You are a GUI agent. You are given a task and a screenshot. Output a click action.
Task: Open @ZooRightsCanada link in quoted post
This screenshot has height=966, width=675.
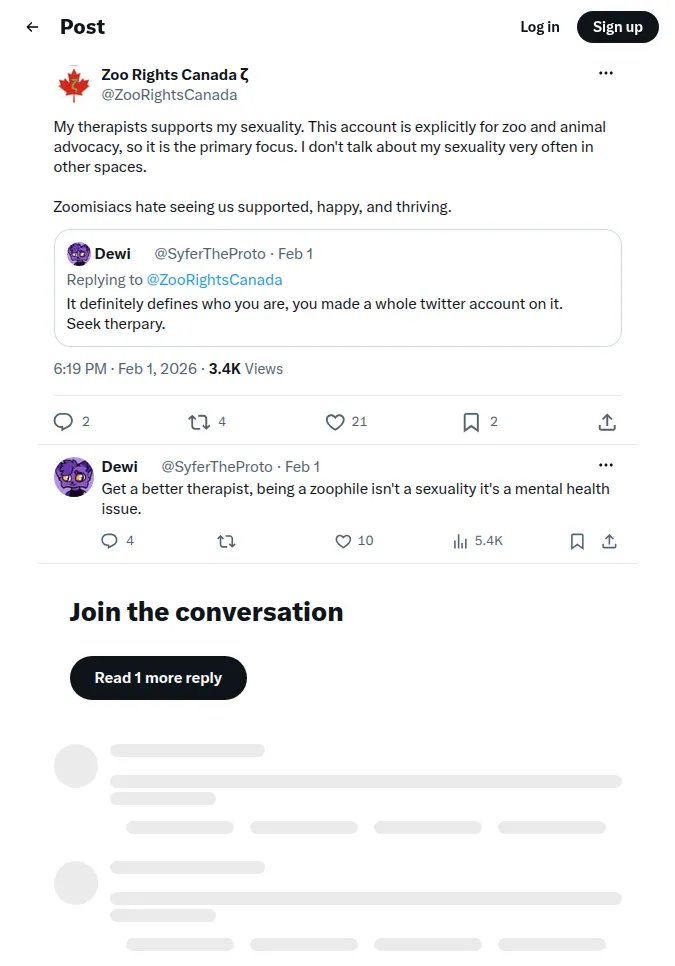(214, 280)
